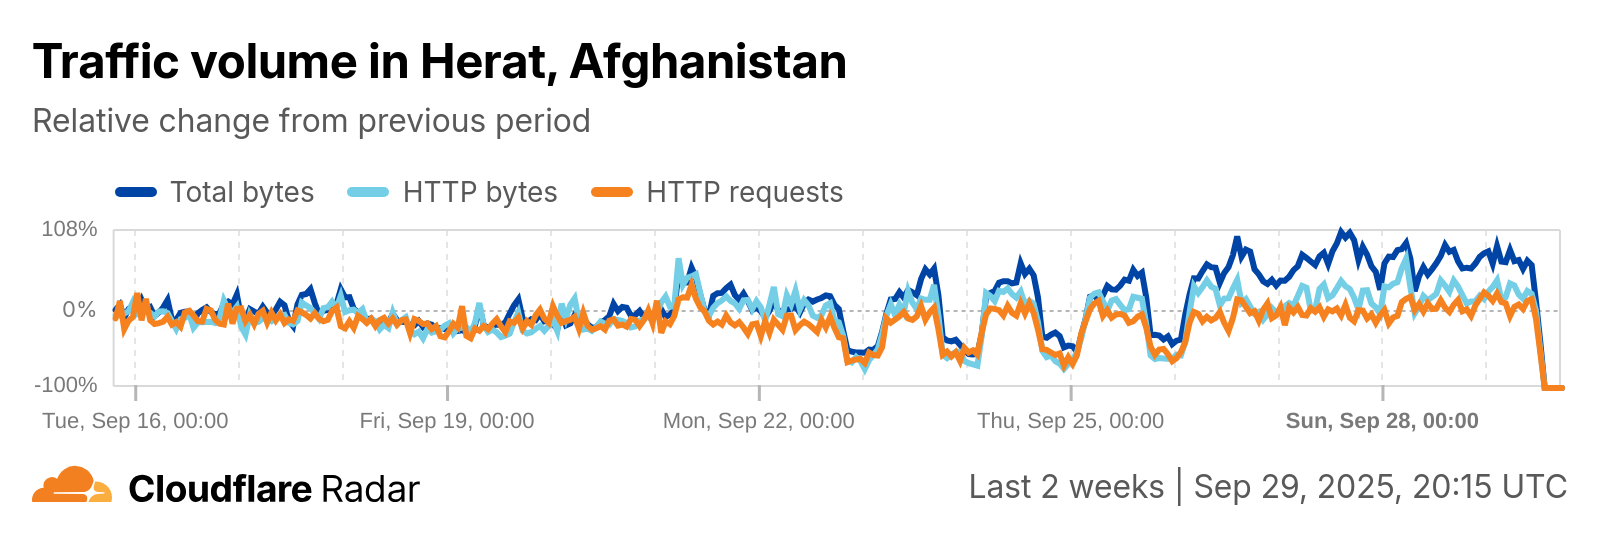
Task: Click the Sep 29, 2025, 20:15 UTC timestamp
Action: [1380, 487]
